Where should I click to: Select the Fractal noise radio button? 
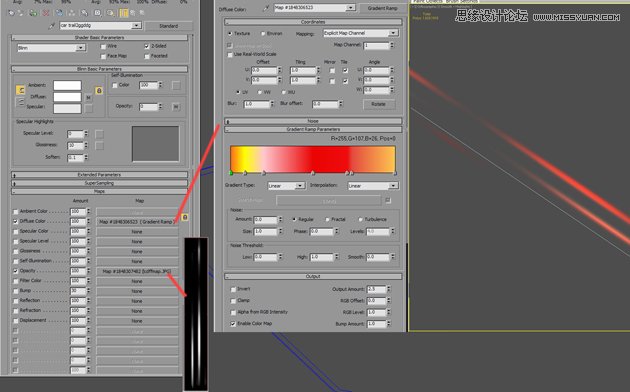tap(327, 219)
